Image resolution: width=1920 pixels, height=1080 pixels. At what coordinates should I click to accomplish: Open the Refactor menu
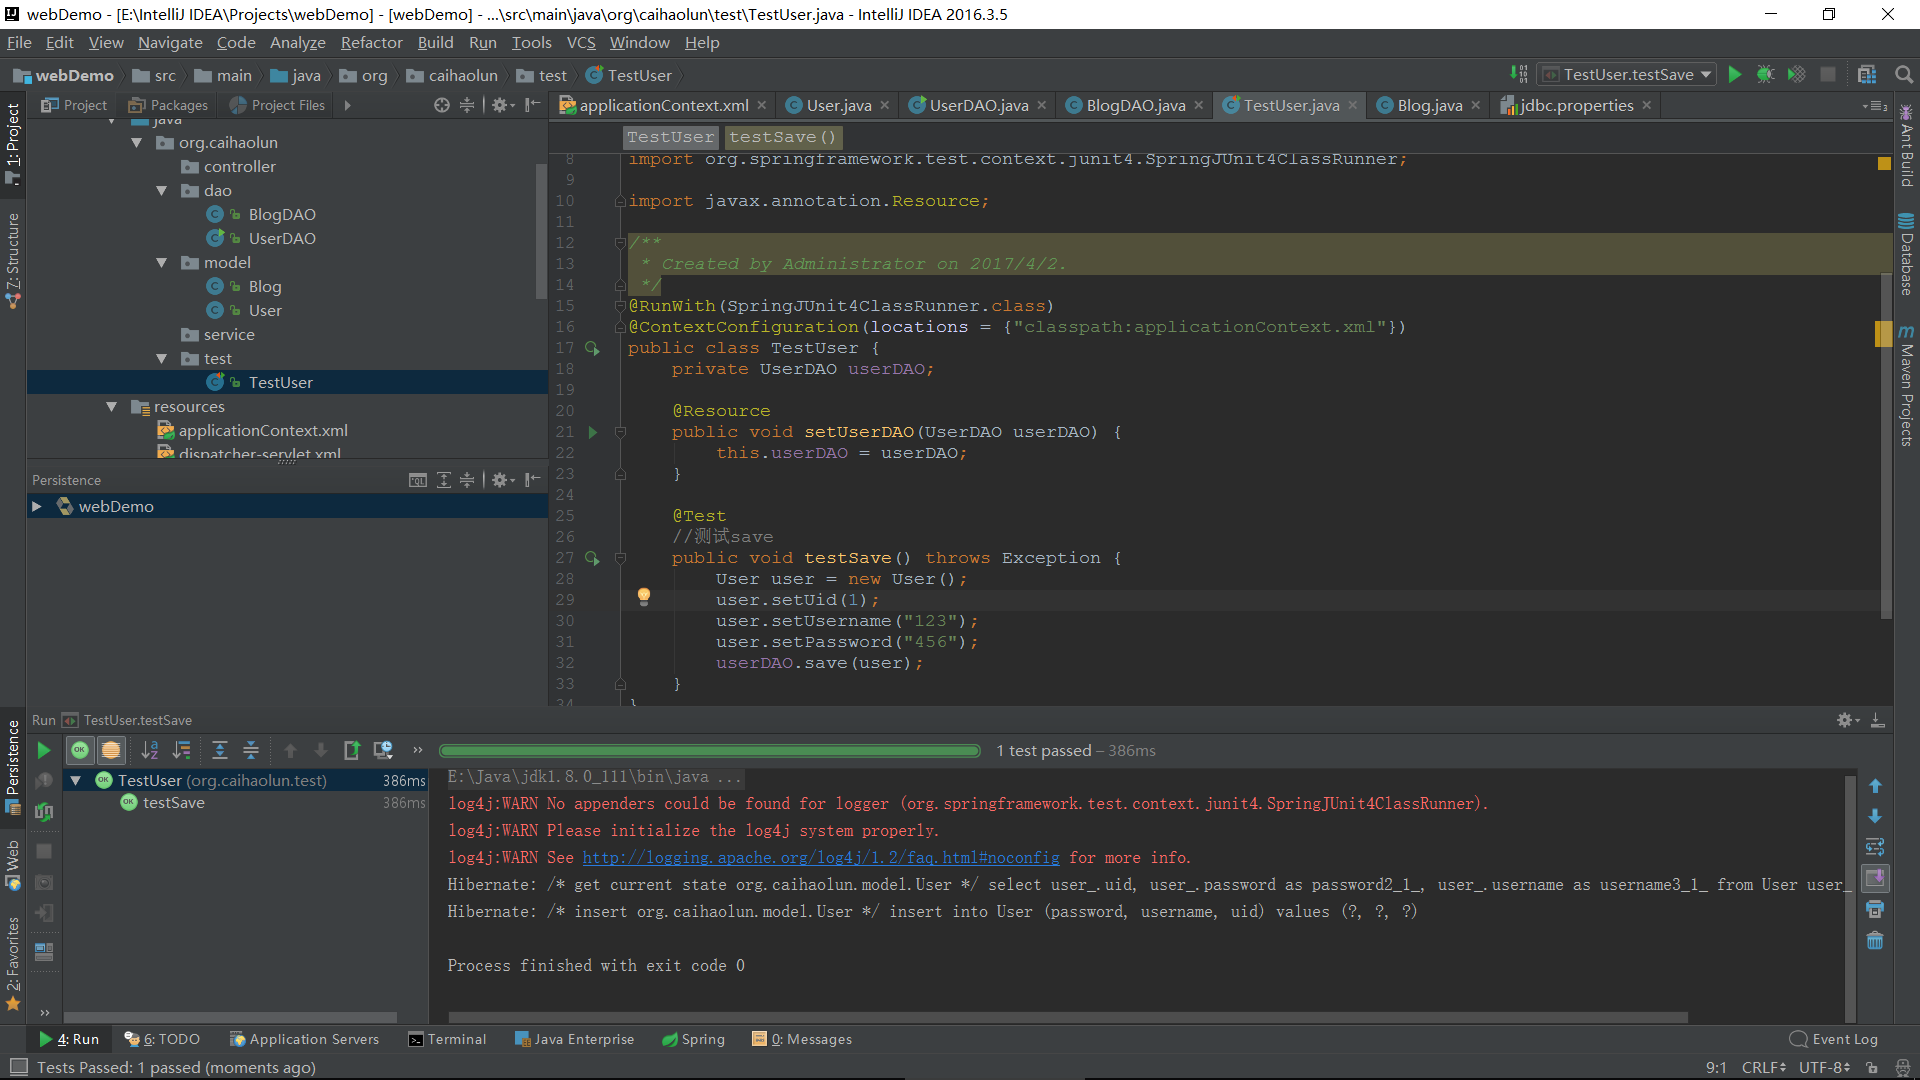(371, 43)
